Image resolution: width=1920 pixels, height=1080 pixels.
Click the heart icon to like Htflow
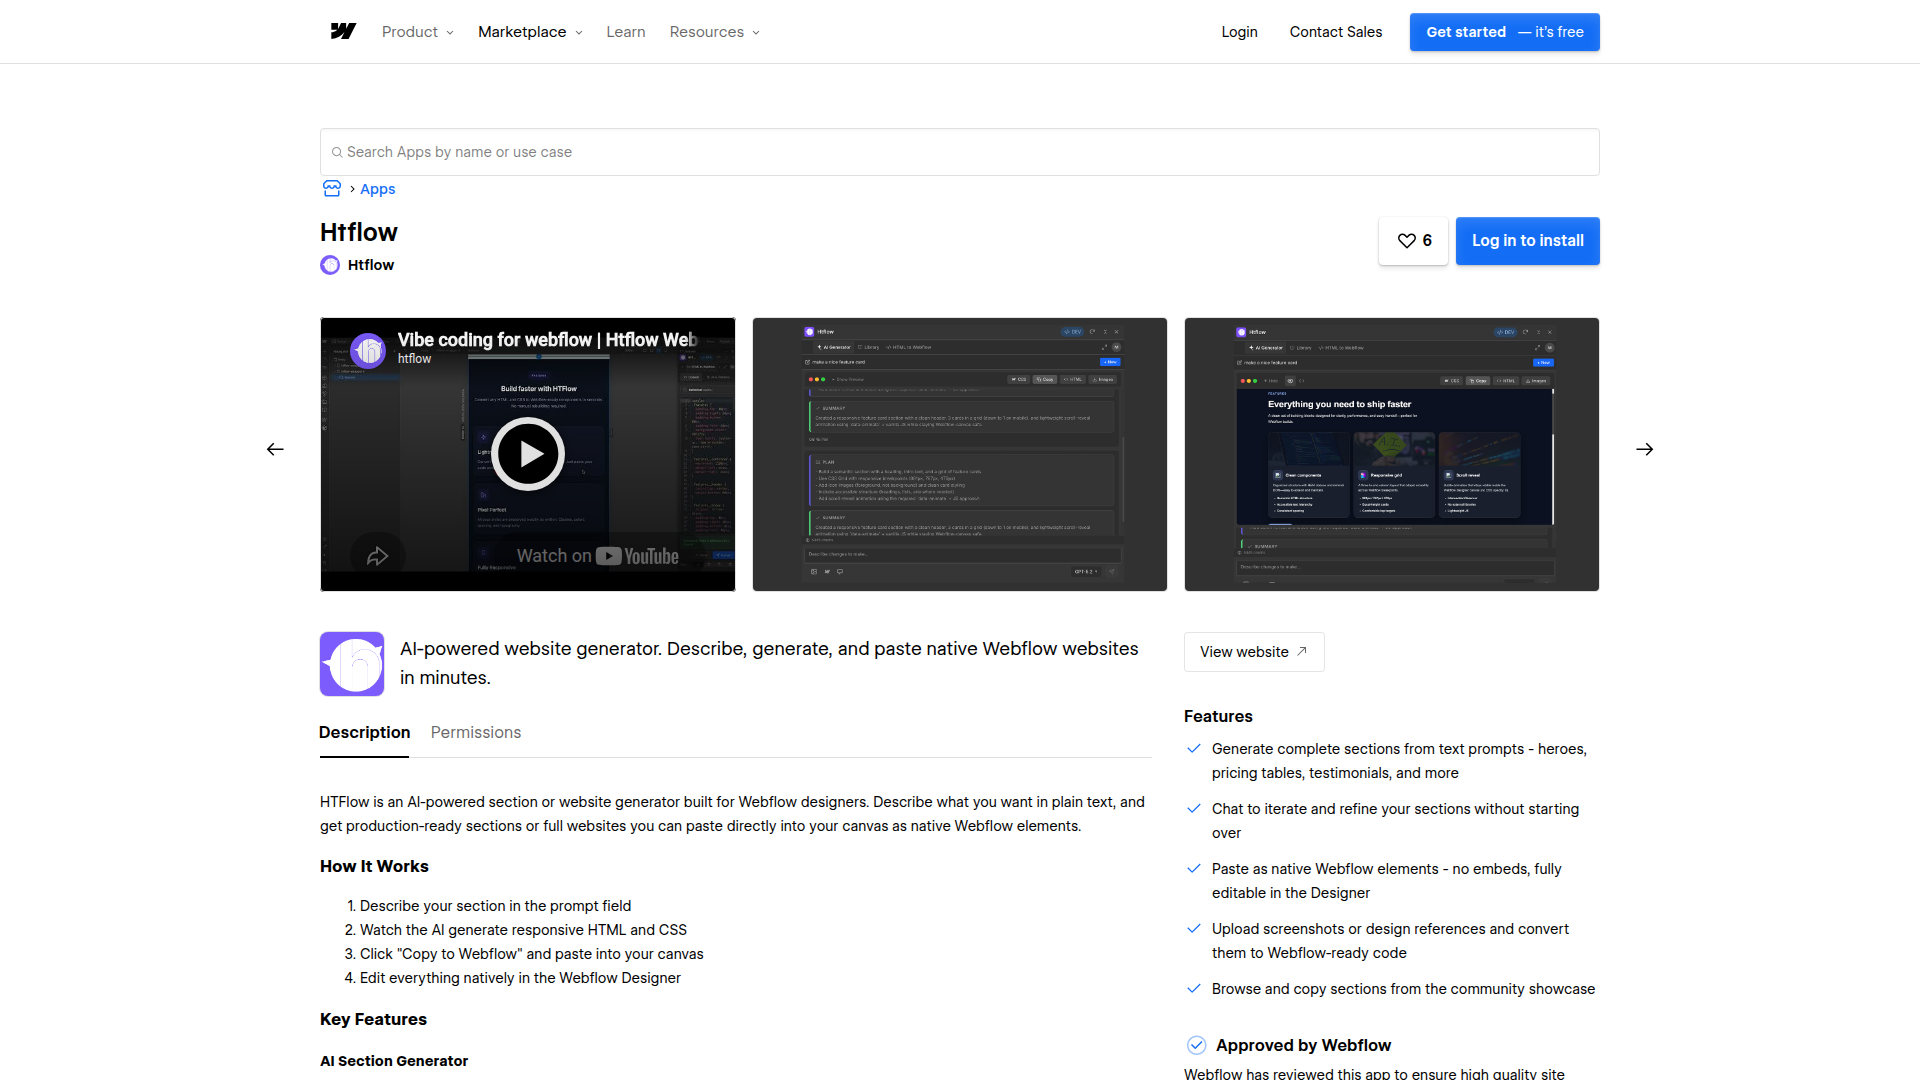coord(1406,241)
